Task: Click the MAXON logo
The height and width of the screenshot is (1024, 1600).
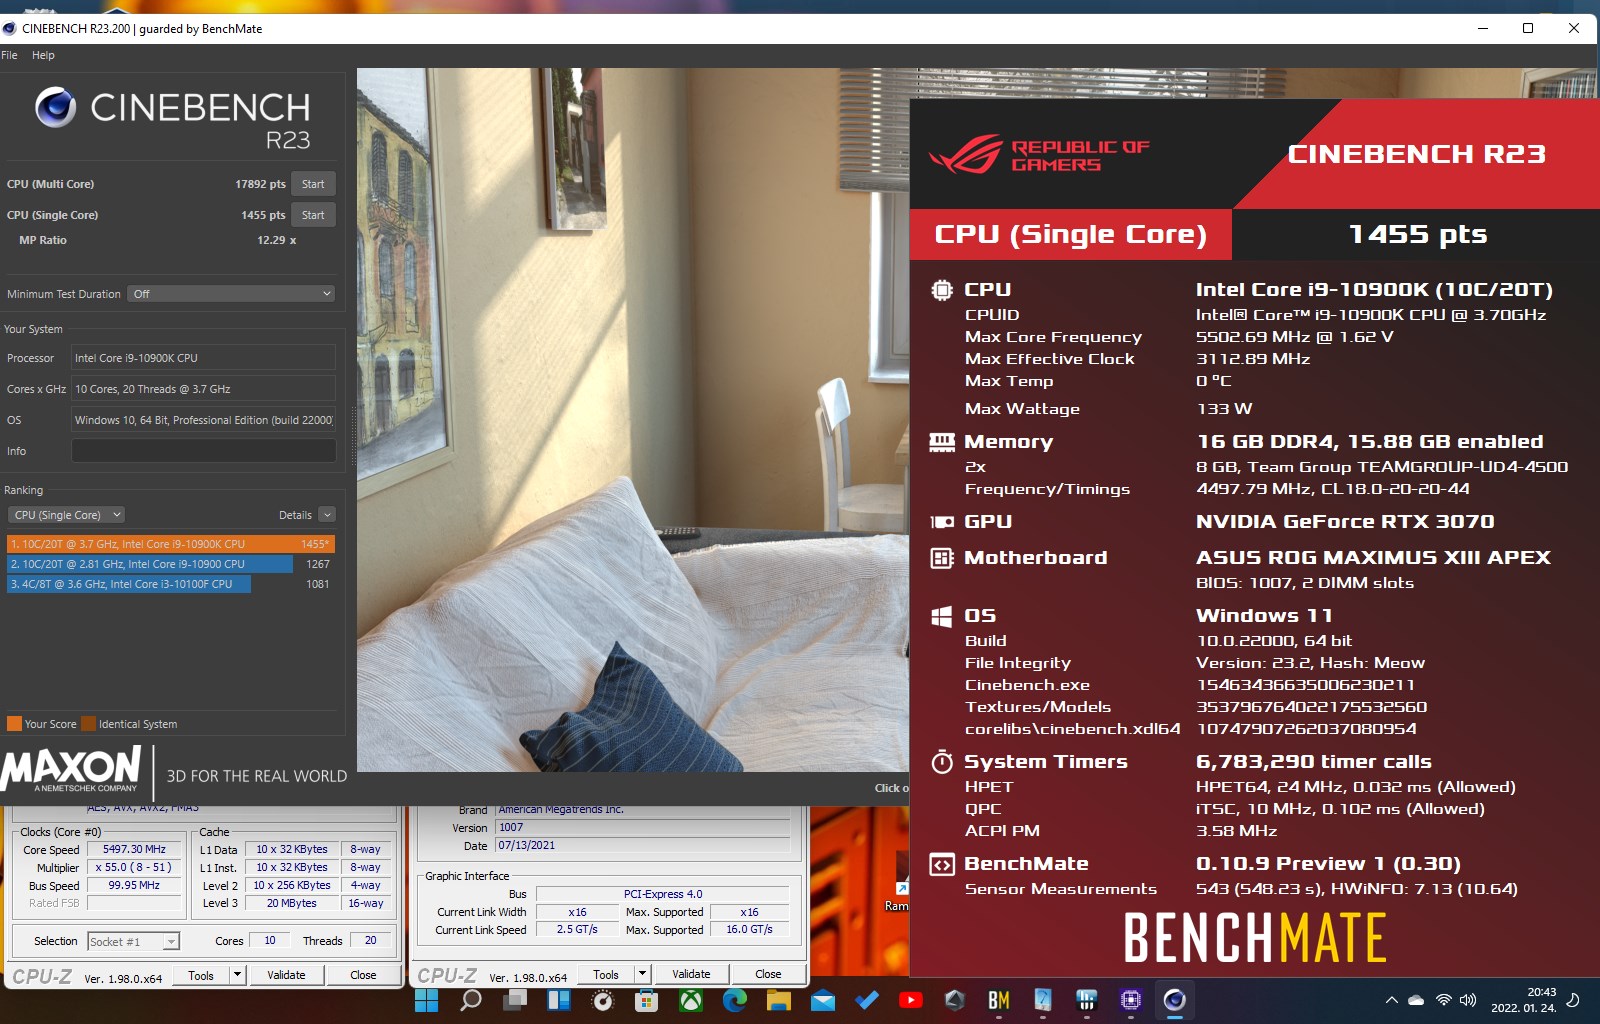Action: point(71,769)
